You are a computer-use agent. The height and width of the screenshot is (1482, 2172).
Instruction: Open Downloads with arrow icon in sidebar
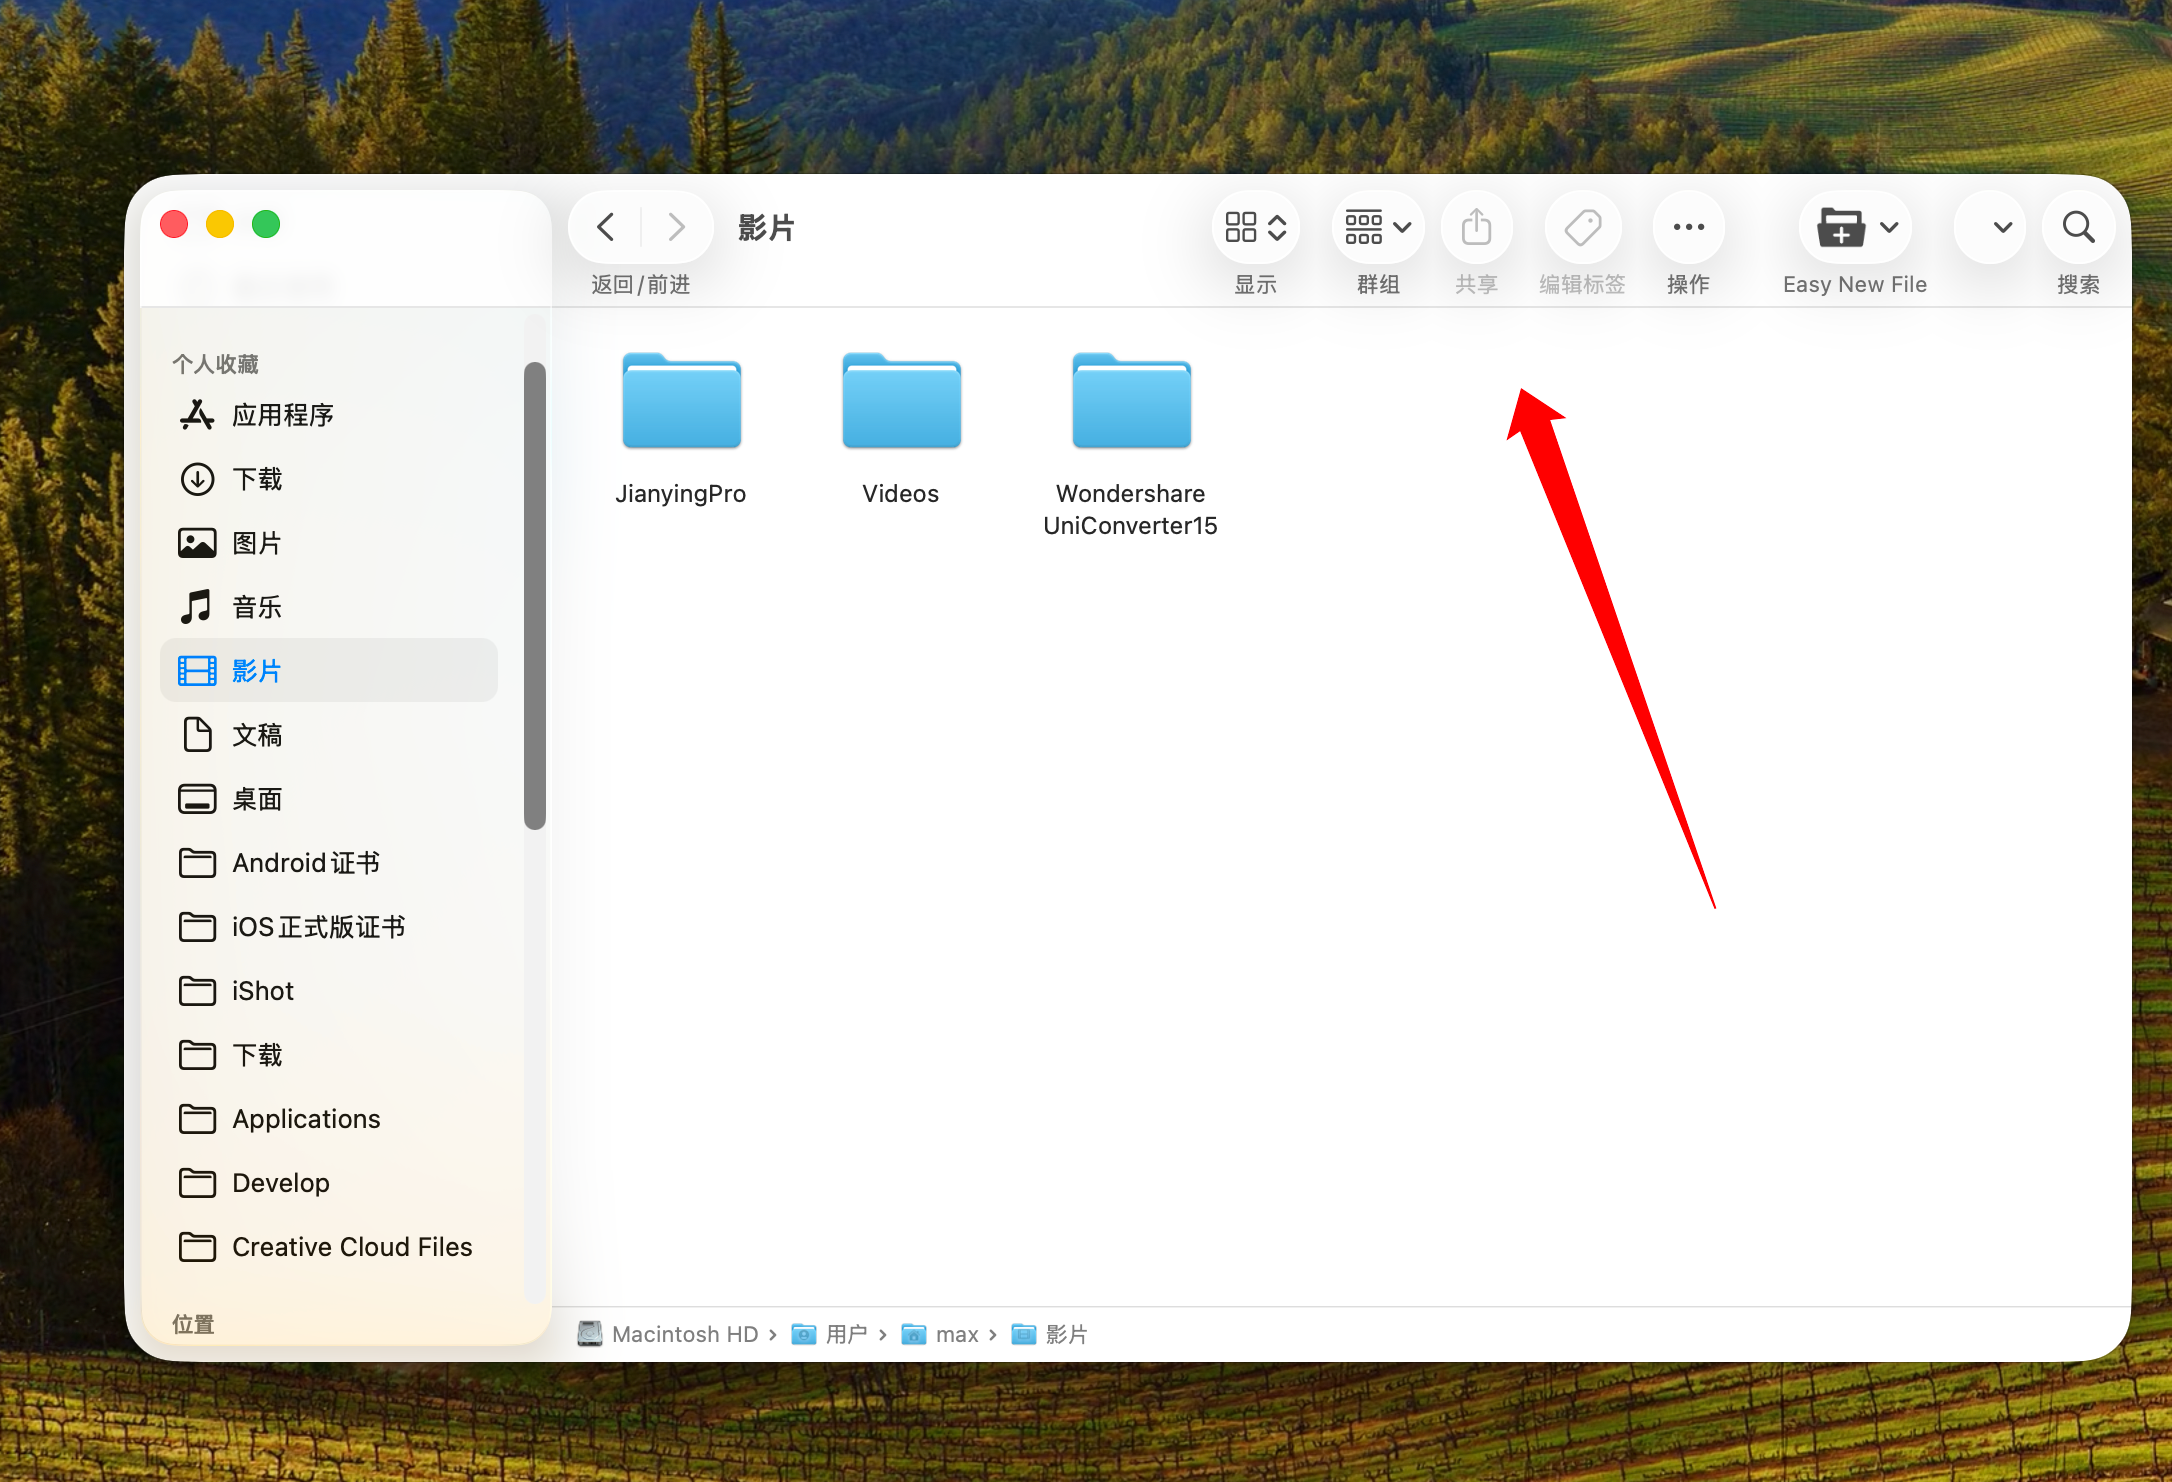click(x=257, y=479)
